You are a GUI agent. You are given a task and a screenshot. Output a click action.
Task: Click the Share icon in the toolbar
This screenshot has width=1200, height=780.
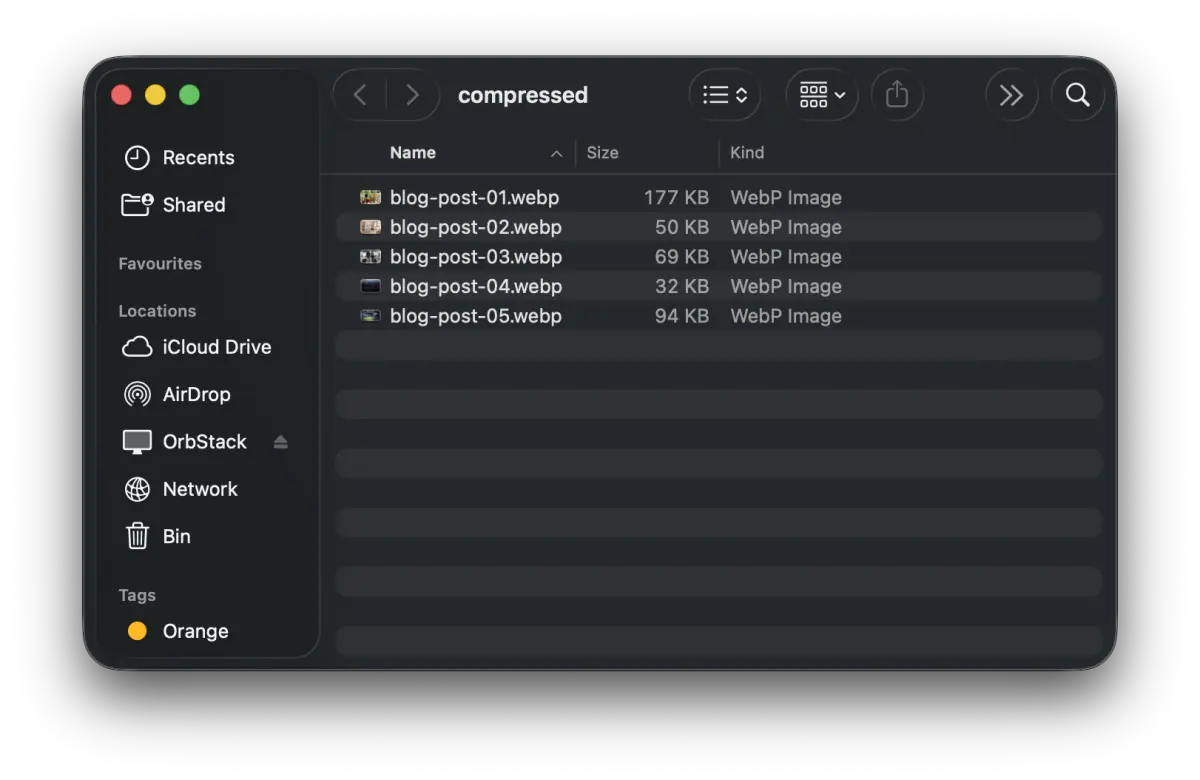click(897, 94)
